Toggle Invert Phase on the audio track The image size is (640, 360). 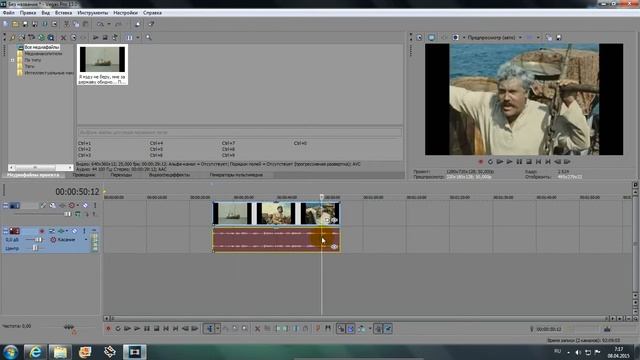pos(52,231)
